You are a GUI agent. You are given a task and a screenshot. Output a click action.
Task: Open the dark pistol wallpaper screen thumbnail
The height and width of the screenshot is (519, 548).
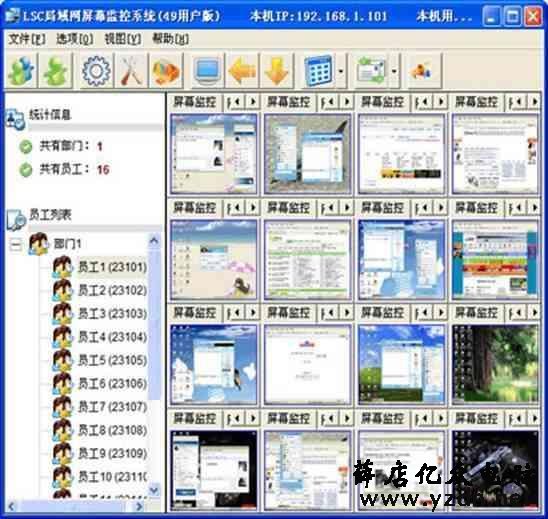(495, 470)
